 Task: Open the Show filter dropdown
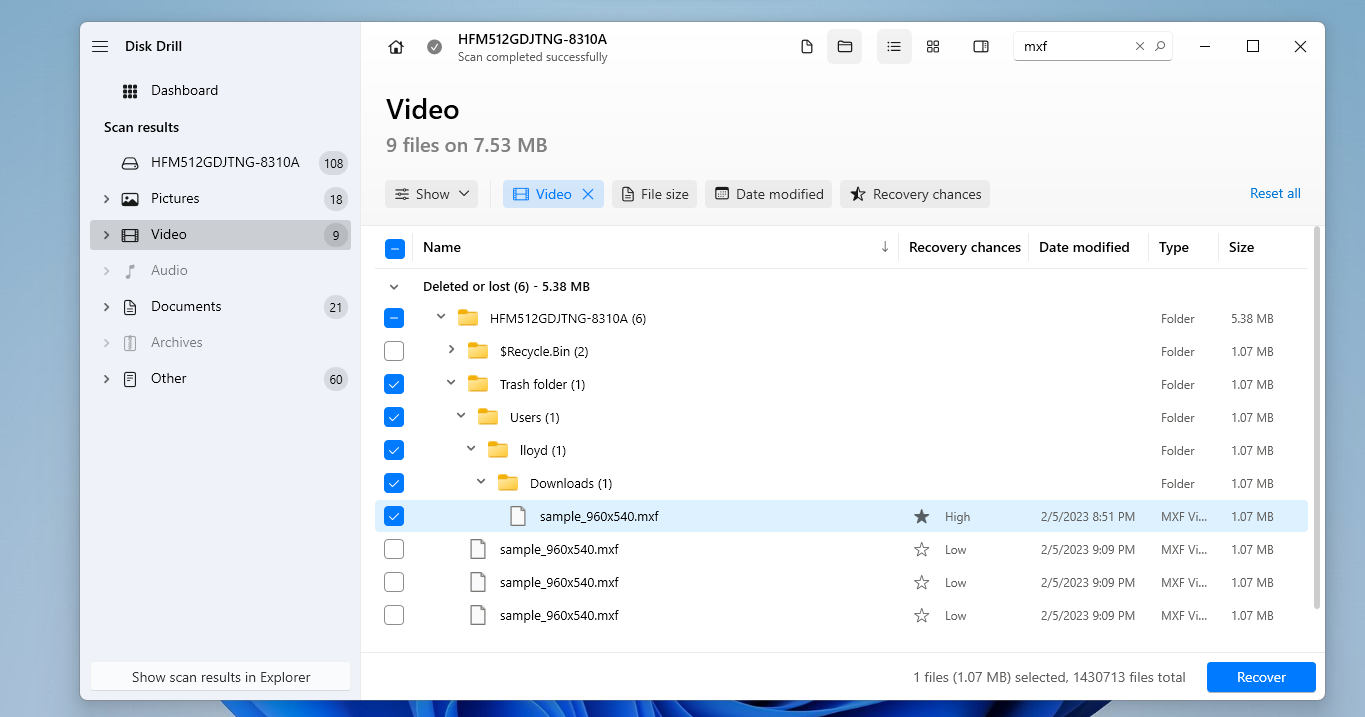click(x=432, y=194)
